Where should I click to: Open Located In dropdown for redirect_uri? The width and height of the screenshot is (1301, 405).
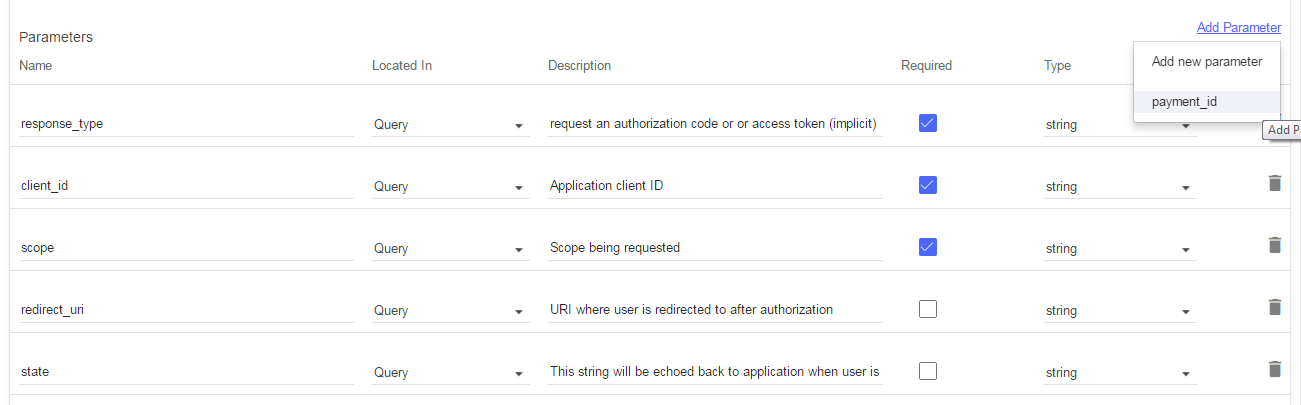[450, 310]
